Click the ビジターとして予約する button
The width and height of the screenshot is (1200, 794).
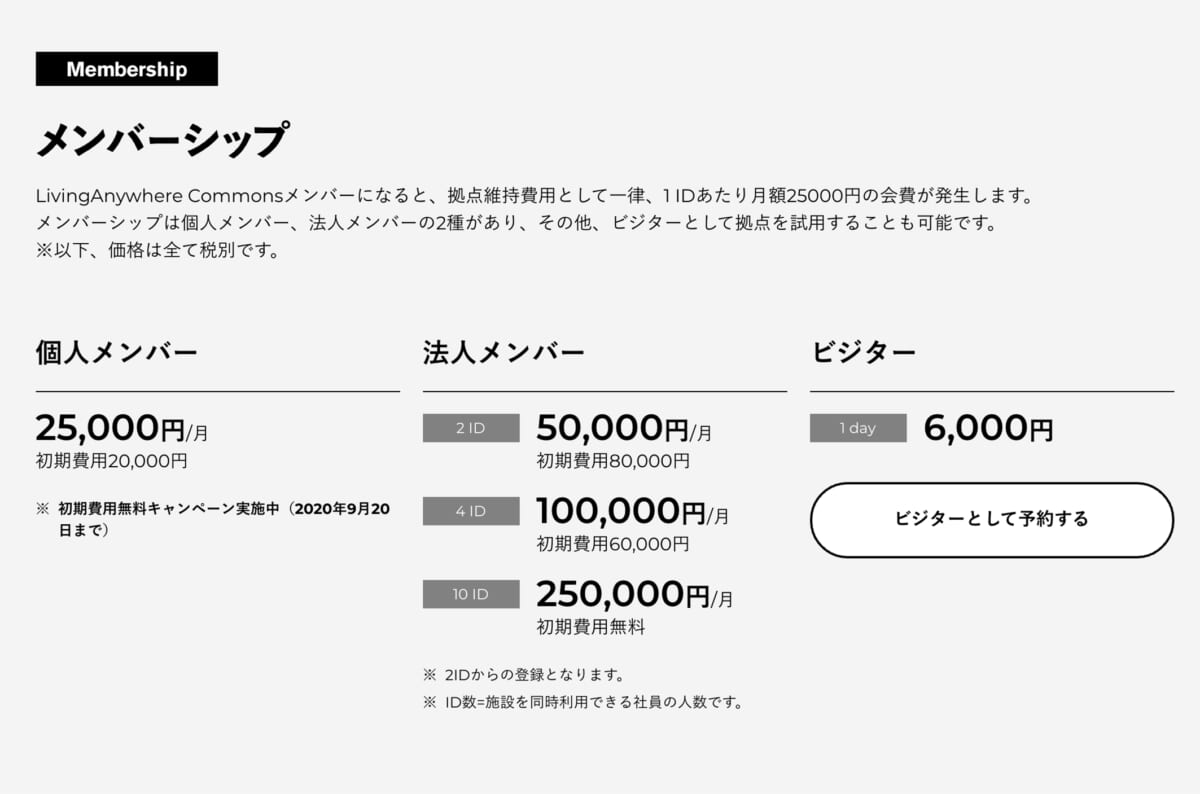click(991, 519)
